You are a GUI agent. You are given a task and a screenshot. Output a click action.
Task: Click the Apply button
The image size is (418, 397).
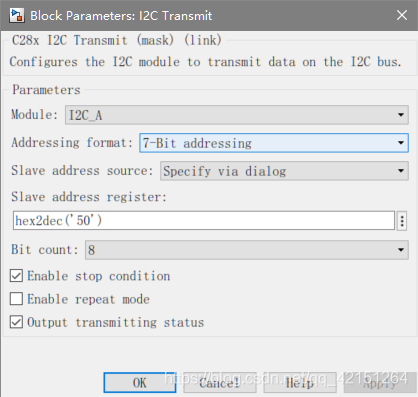pos(380,383)
